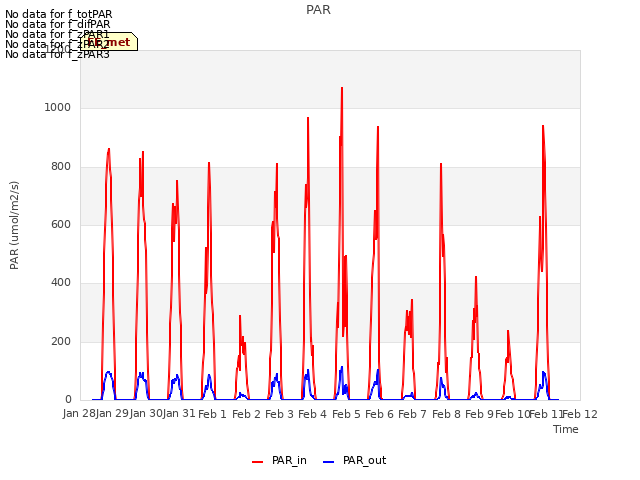
Task: Click the PAR (umol/m2/s) axis label
Action: (14, 225)
